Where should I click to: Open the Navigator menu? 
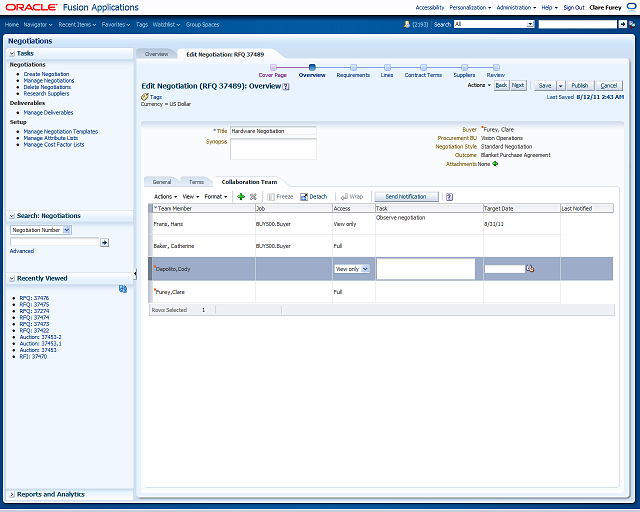pyautogui.click(x=38, y=24)
